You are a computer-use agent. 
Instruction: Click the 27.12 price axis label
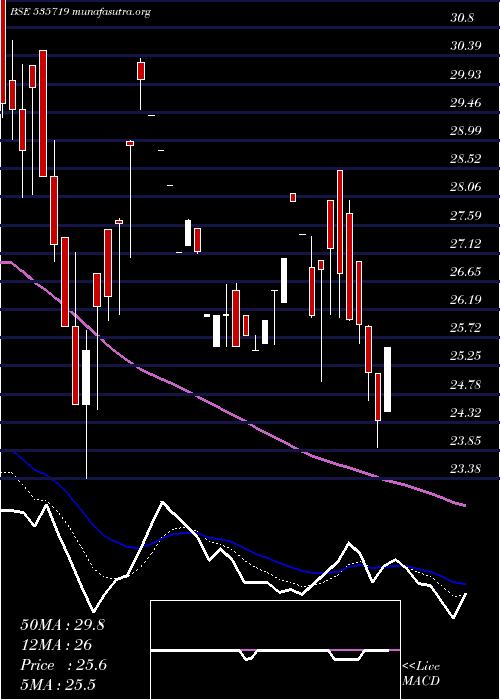click(x=466, y=244)
